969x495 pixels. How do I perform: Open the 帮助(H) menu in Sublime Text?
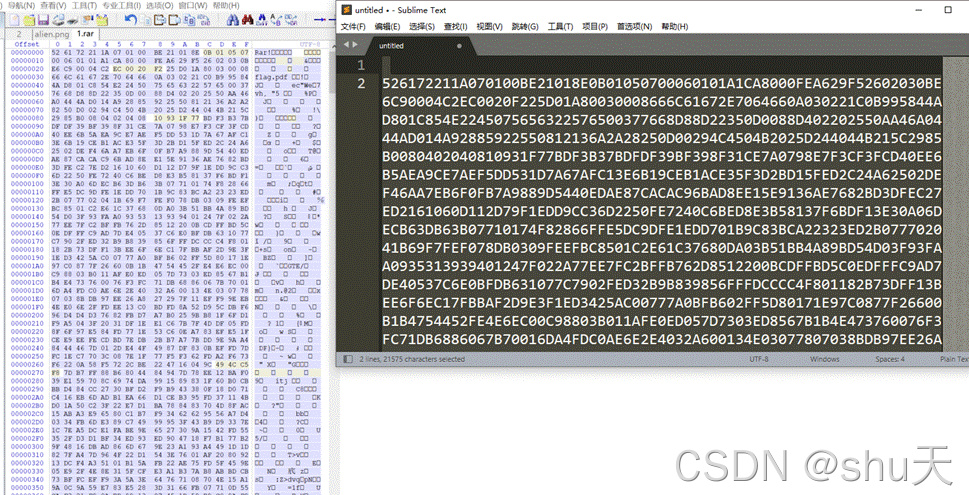tap(674, 27)
